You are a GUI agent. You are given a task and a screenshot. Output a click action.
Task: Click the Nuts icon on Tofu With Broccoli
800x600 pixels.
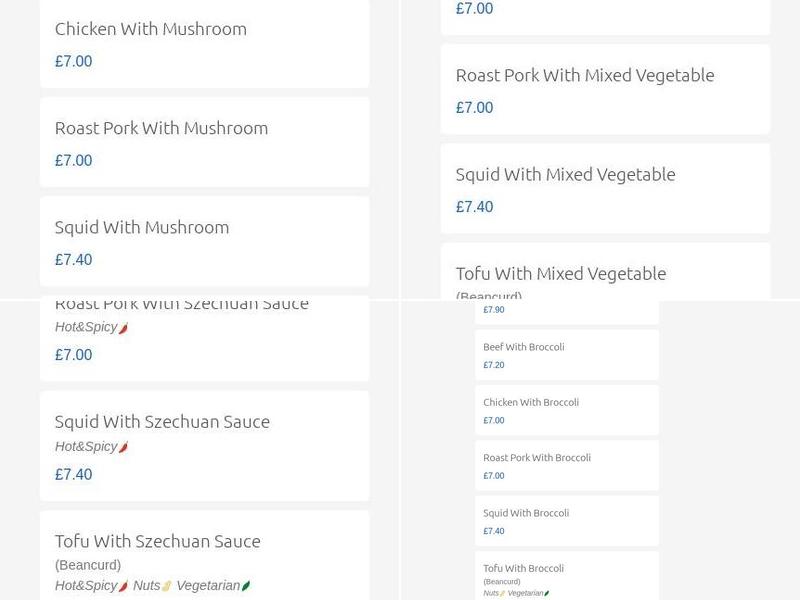(503, 592)
